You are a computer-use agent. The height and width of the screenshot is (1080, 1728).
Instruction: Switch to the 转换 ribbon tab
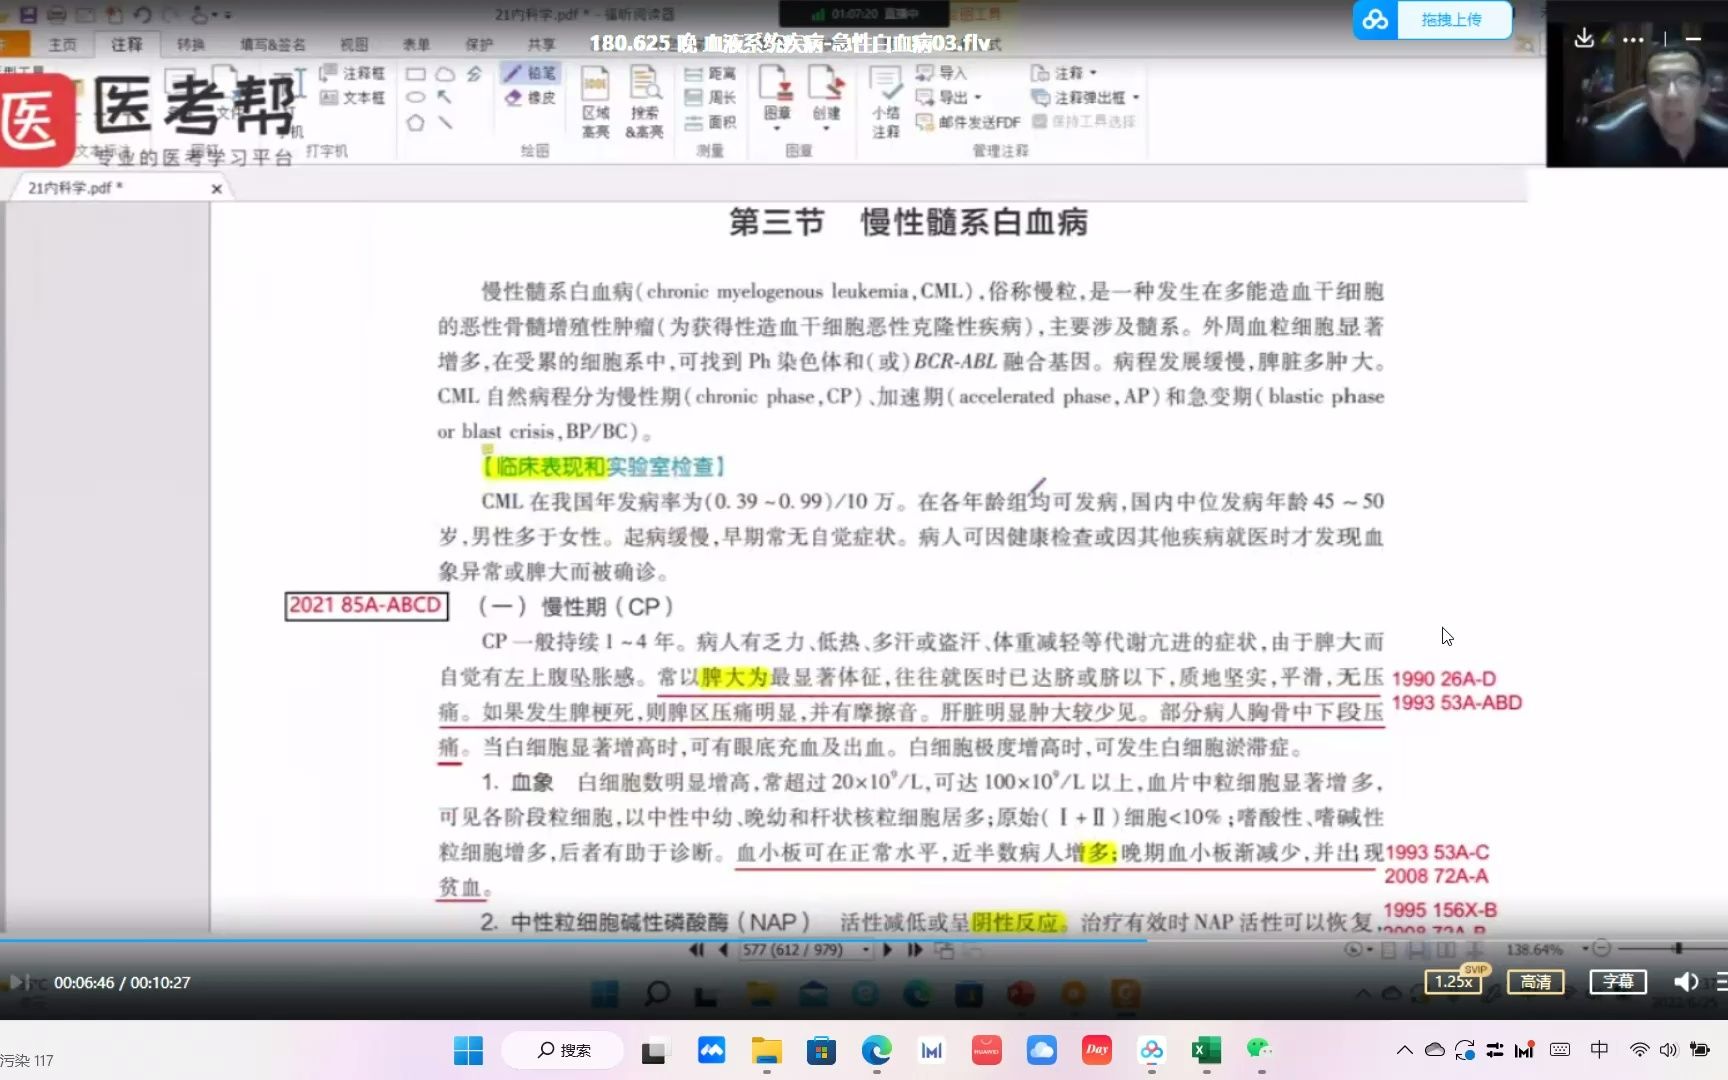(x=191, y=44)
